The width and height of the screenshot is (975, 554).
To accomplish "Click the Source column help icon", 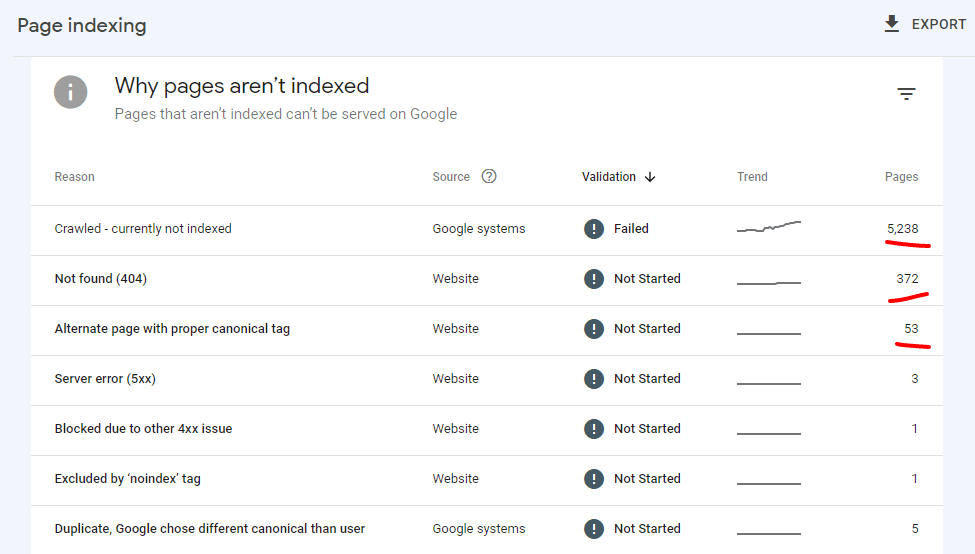I will coord(489,177).
